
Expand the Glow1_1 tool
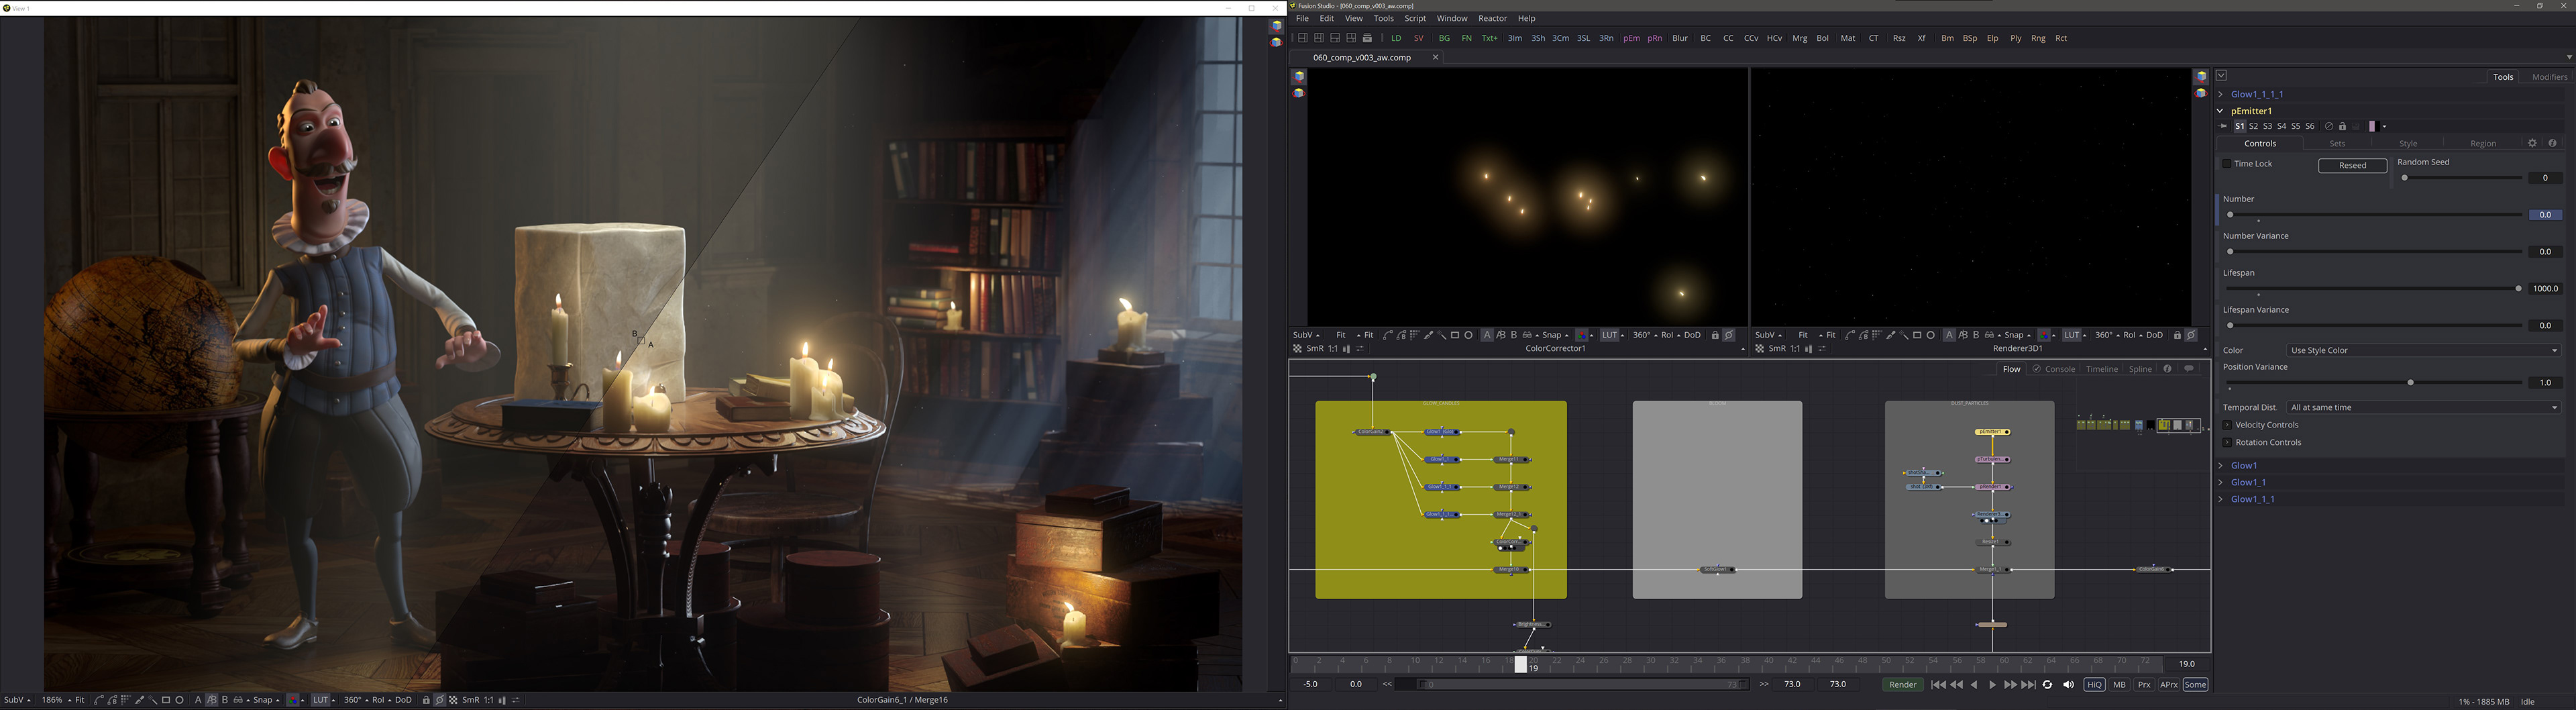pyautogui.click(x=2221, y=483)
